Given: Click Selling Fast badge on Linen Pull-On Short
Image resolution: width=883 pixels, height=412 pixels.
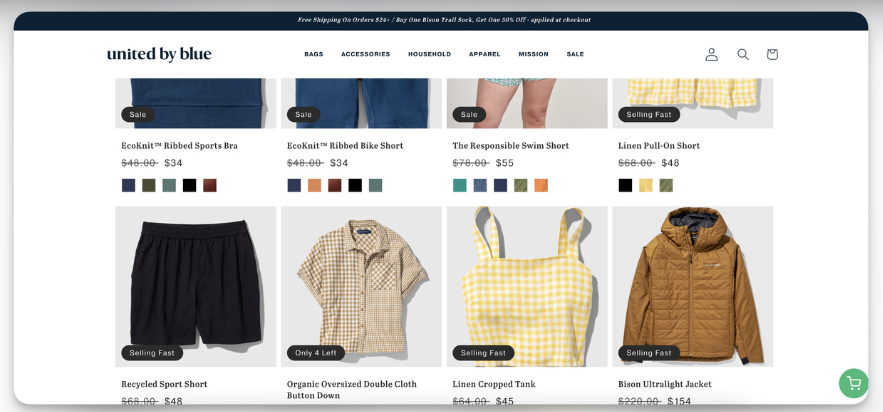Looking at the screenshot, I should pyautogui.click(x=649, y=114).
